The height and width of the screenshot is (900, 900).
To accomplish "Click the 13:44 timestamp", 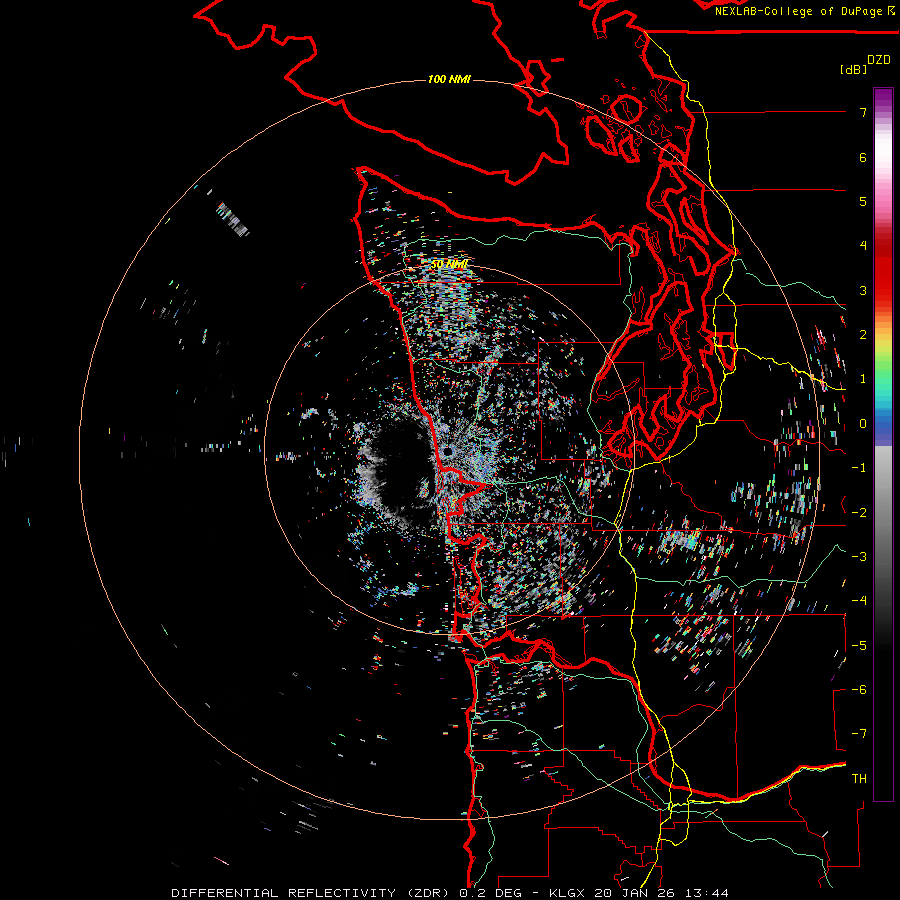I will click(707, 893).
